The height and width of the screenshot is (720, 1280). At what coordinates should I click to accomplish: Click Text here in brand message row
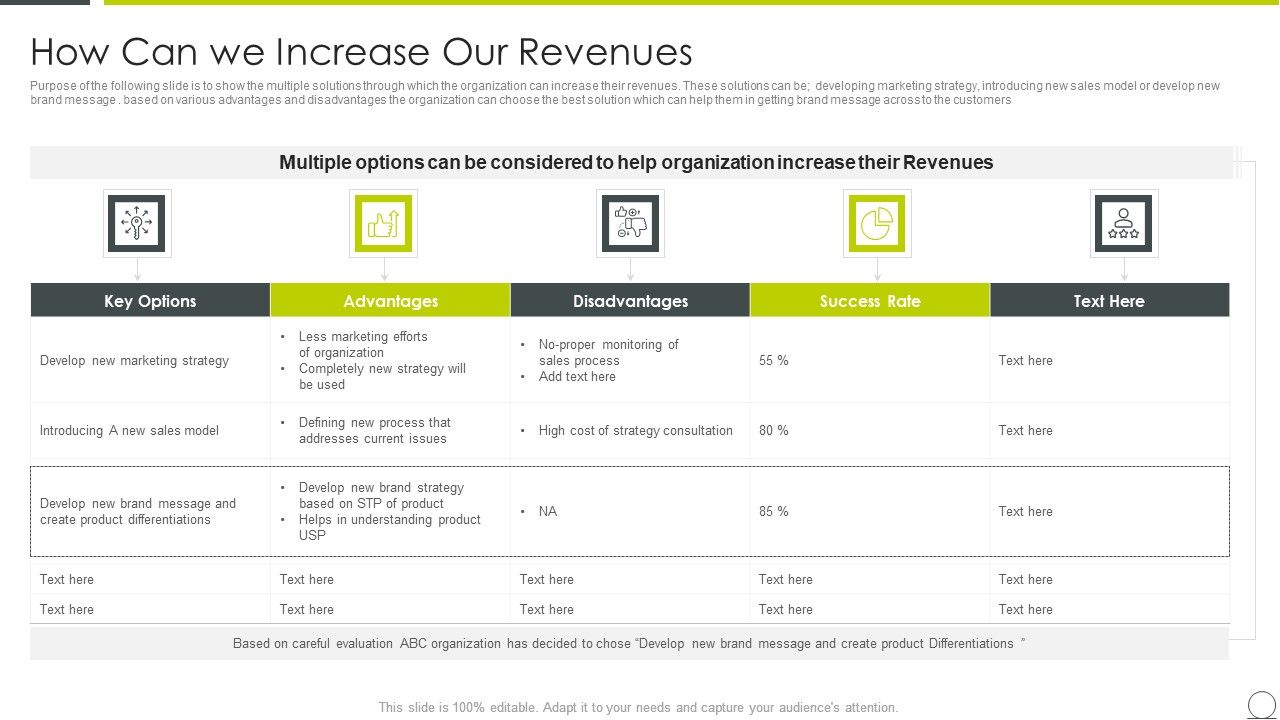(1025, 512)
